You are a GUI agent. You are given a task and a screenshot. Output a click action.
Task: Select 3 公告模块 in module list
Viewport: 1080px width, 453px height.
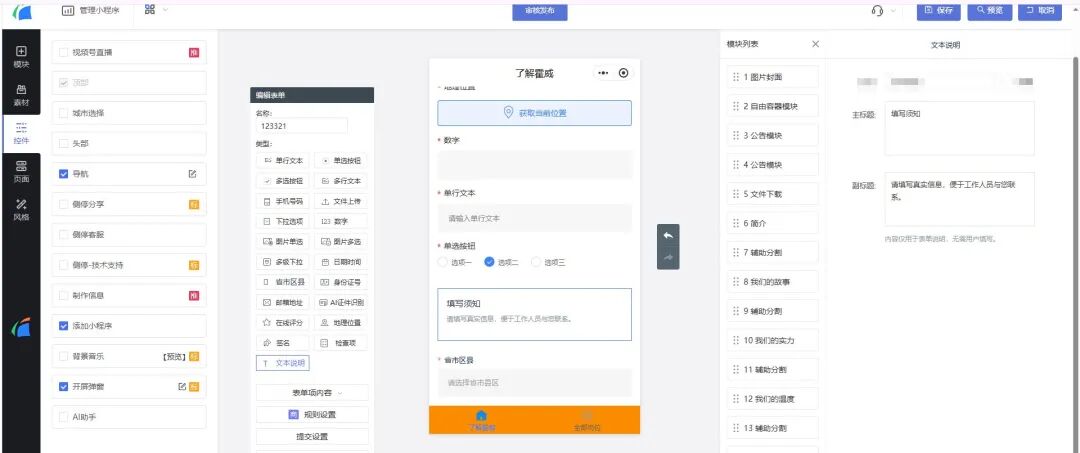[773, 136]
